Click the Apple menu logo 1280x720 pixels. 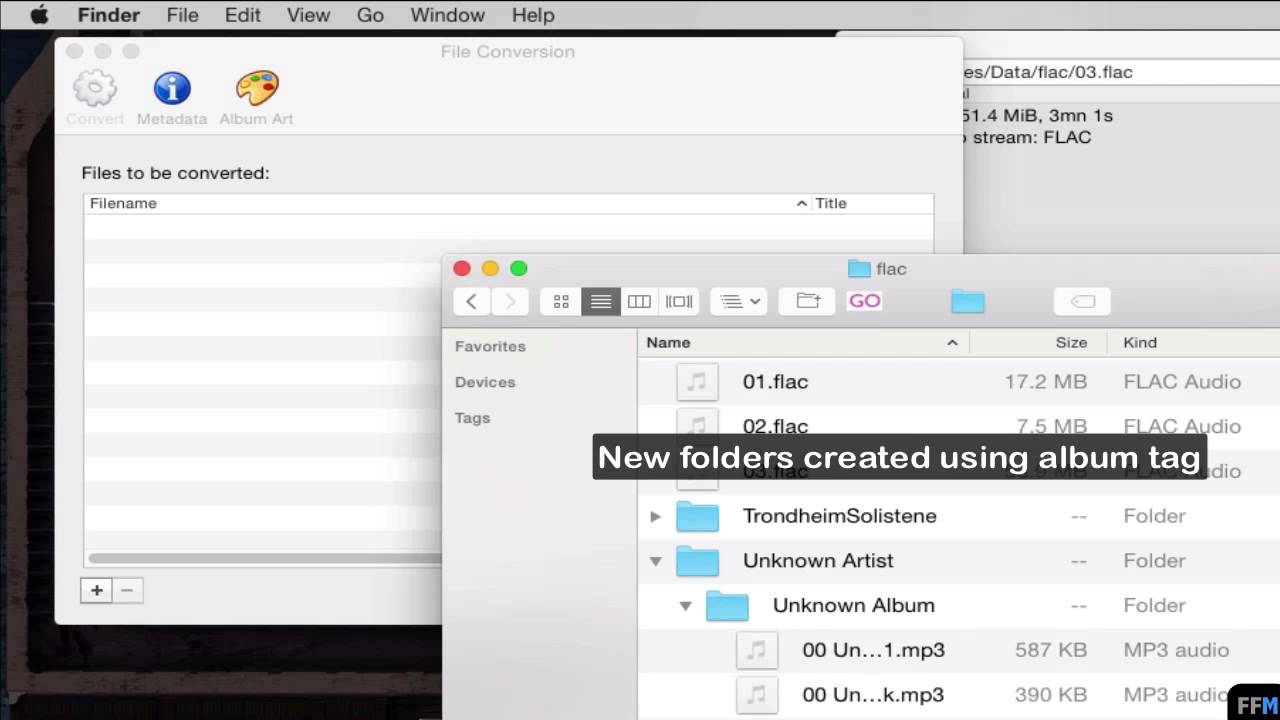(38, 15)
